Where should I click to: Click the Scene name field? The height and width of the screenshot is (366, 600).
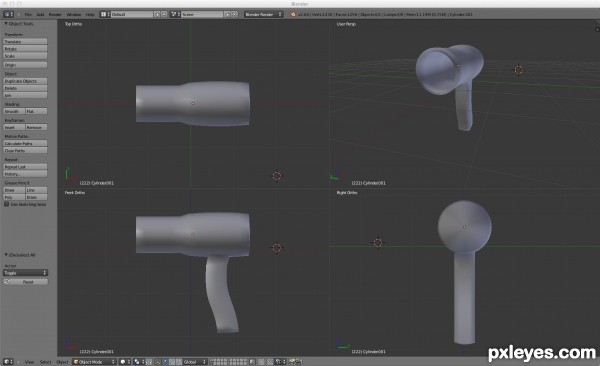pyautogui.click(x=202, y=14)
